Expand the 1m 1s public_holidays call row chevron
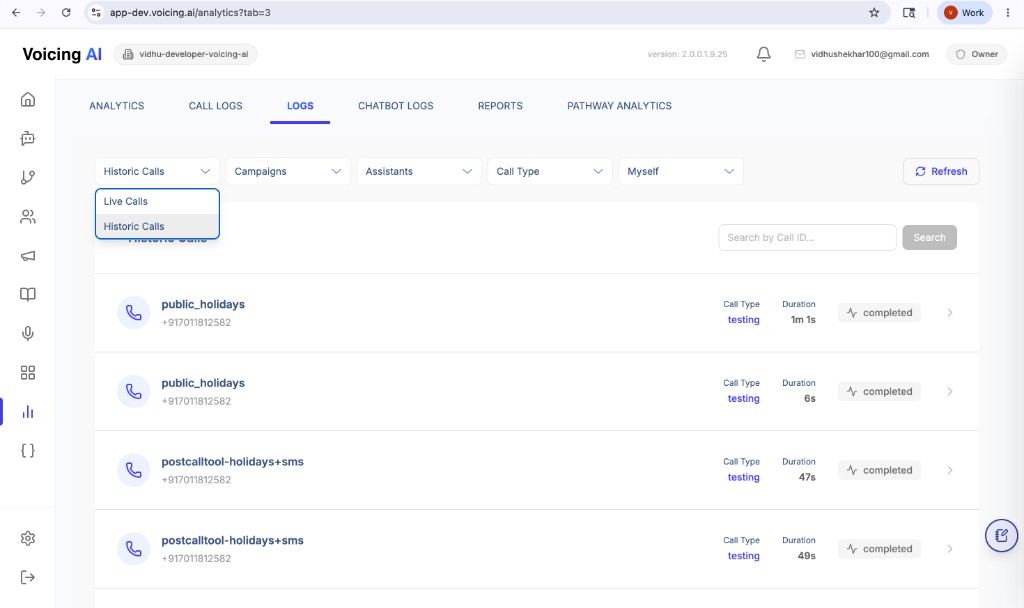The width and height of the screenshot is (1024, 608). (950, 313)
